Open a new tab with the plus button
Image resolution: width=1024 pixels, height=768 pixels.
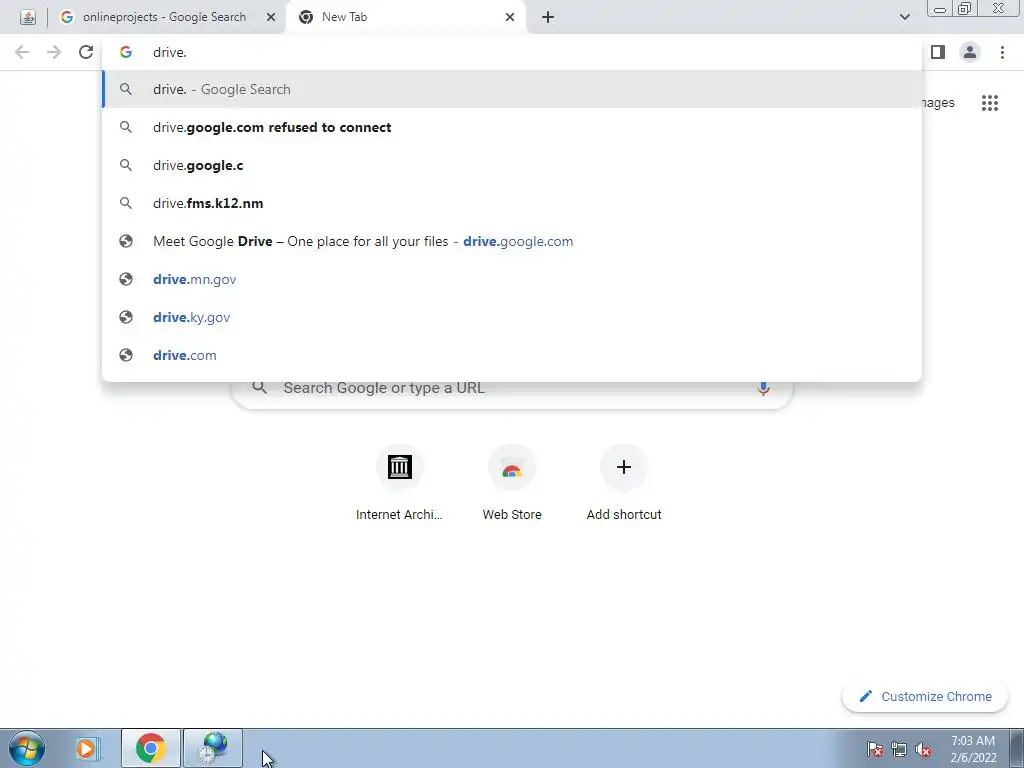coord(548,17)
